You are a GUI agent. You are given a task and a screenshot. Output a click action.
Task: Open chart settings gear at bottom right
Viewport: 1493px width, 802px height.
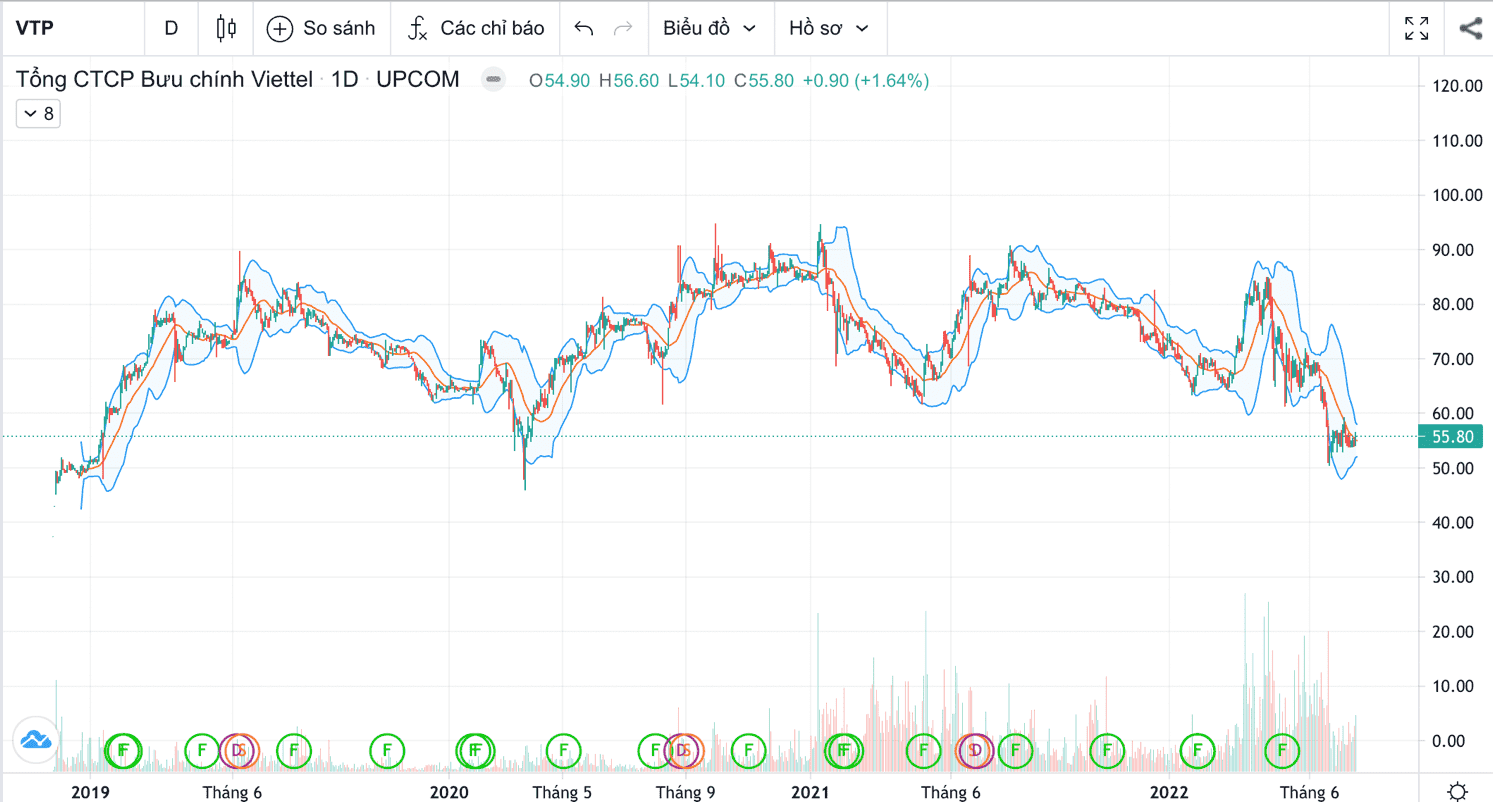point(1457,790)
